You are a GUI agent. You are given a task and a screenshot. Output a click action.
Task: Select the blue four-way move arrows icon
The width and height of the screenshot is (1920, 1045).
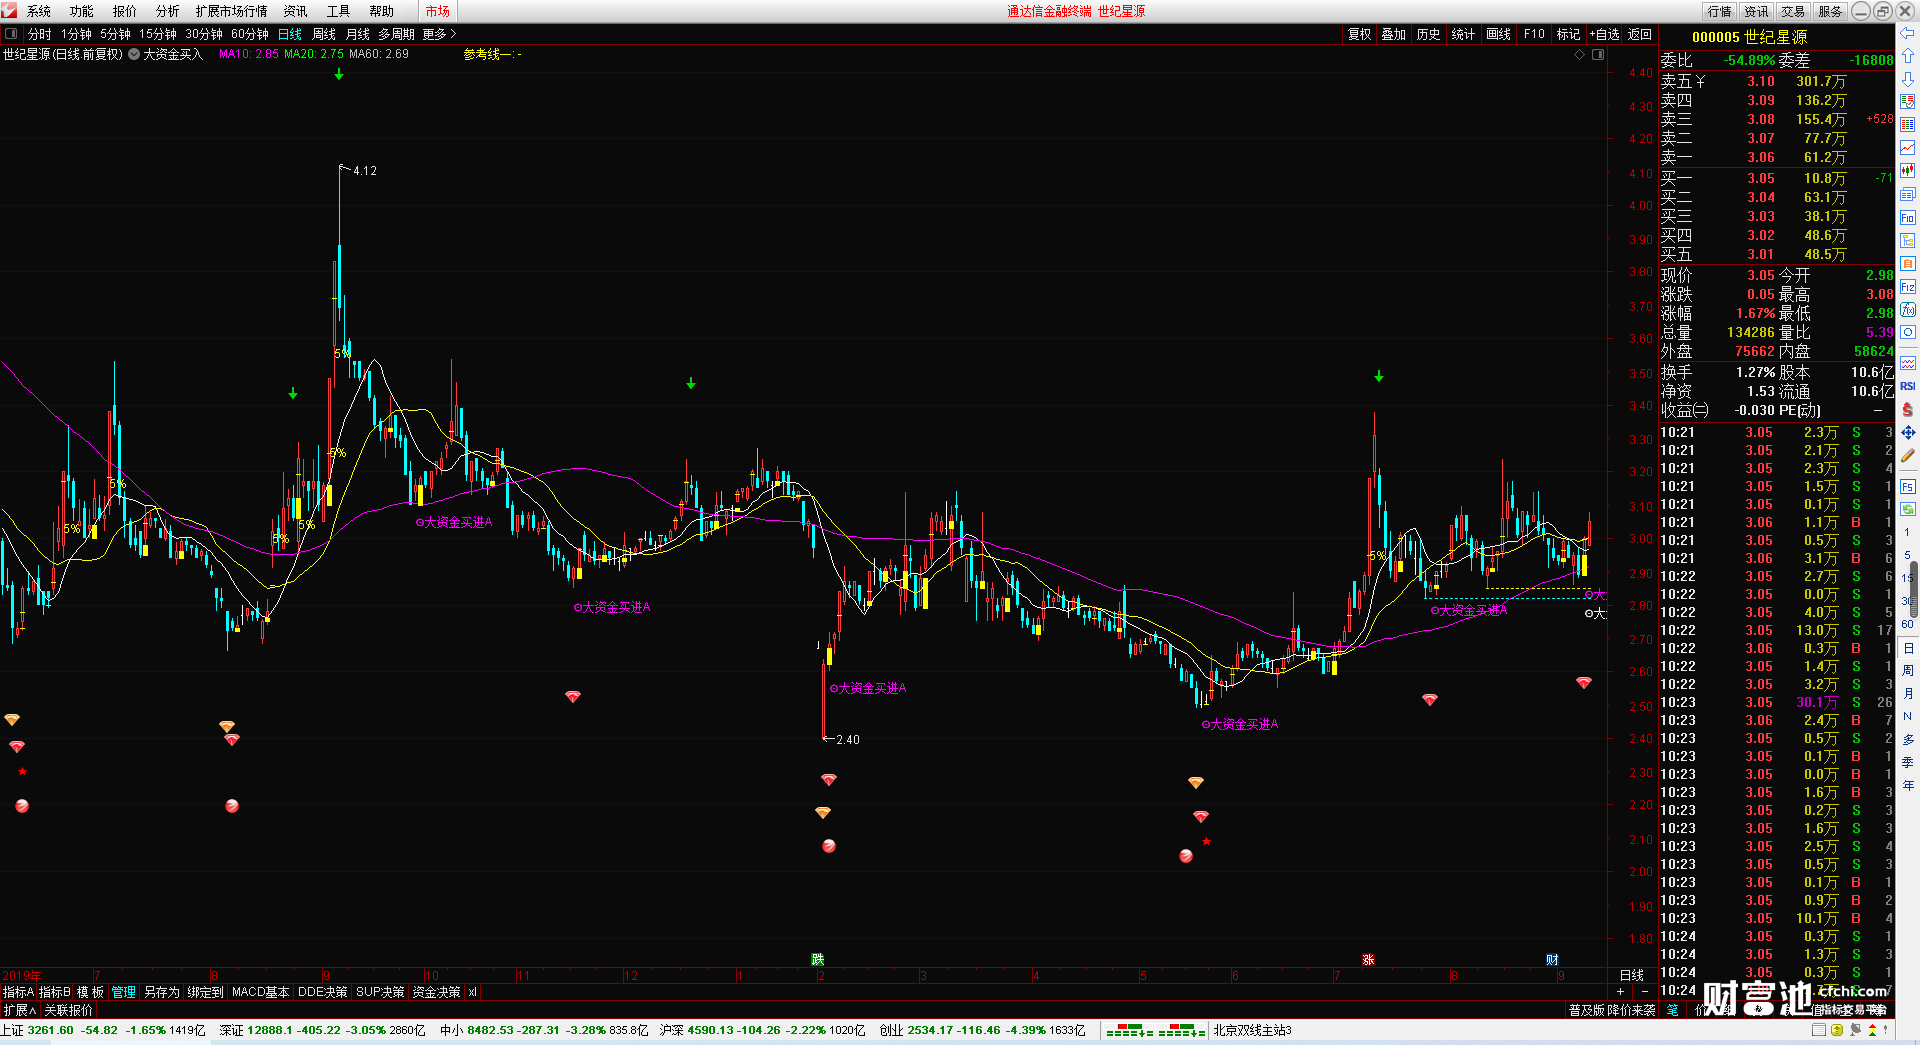click(x=1908, y=432)
